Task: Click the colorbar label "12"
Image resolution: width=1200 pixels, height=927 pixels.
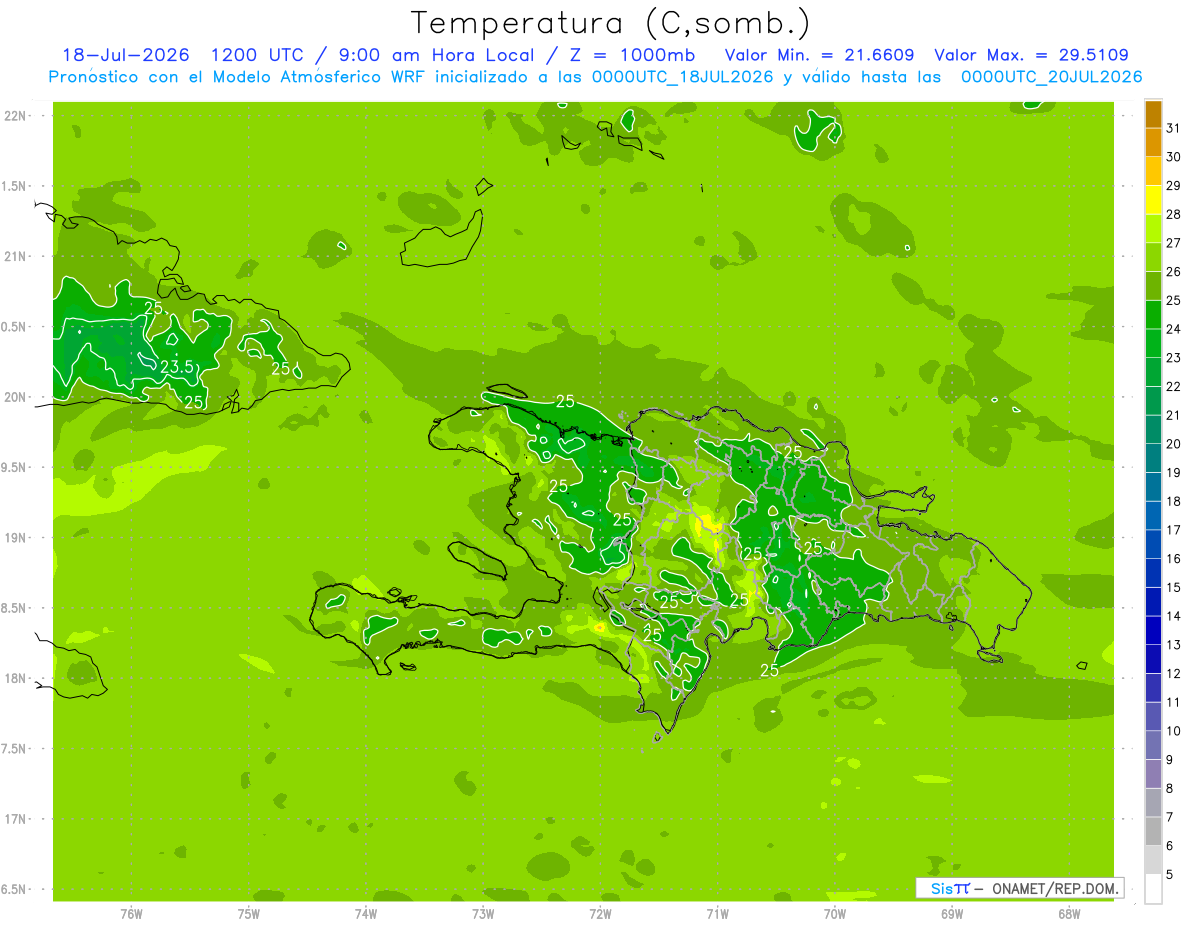Action: (1174, 674)
